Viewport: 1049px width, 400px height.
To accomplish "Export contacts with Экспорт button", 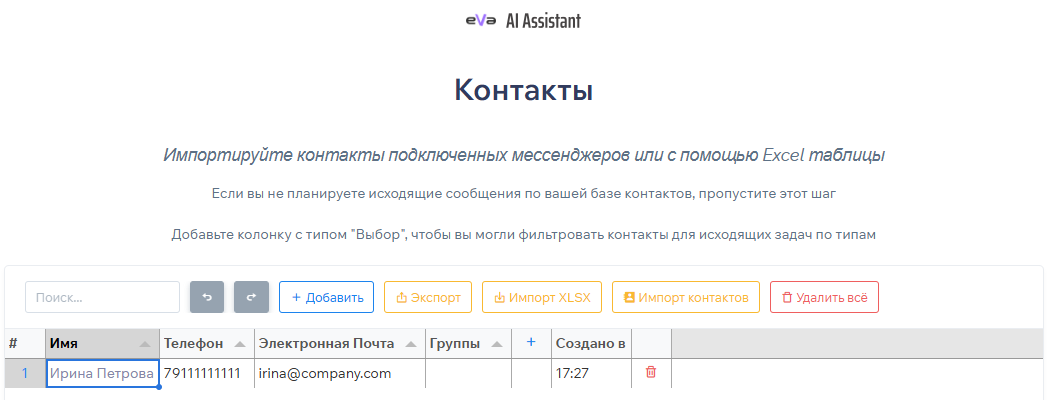I will tap(428, 297).
